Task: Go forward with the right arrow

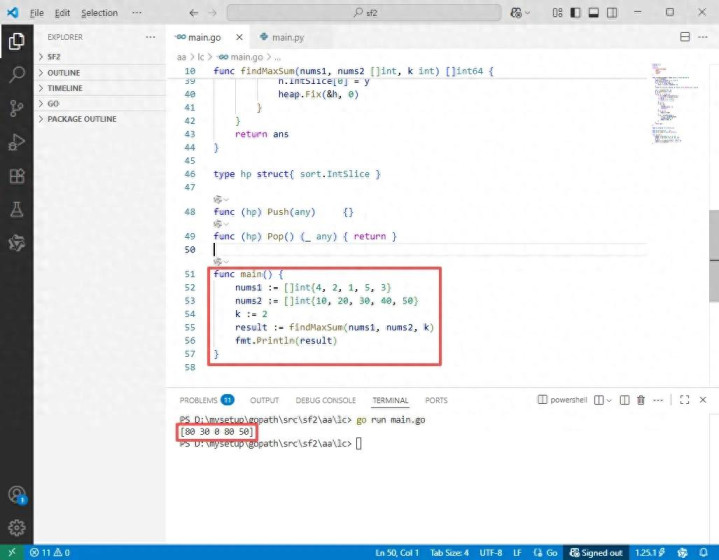Action: coord(212,13)
